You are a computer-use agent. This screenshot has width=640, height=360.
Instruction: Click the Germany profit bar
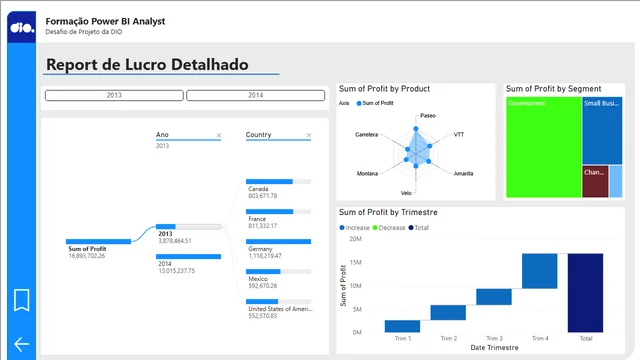(278, 242)
